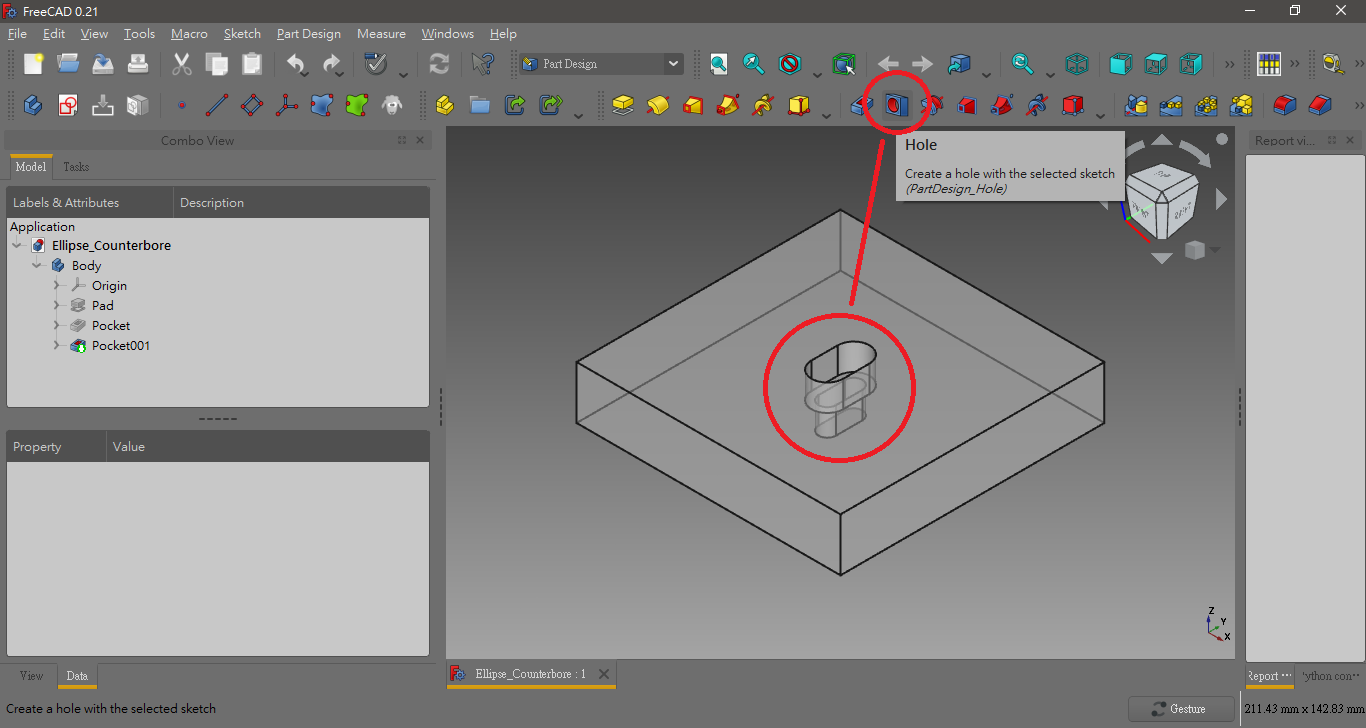1366x728 pixels.
Task: Select the Pad tool
Action: [x=623, y=105]
